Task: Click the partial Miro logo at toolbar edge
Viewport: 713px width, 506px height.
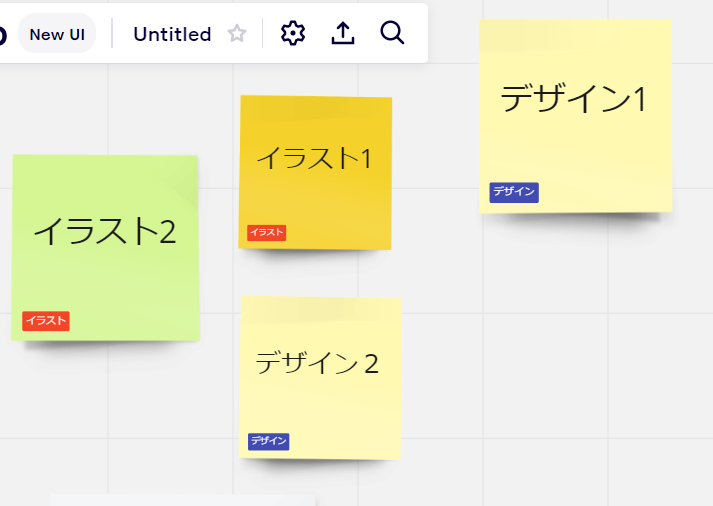Action: pyautogui.click(x=3, y=36)
